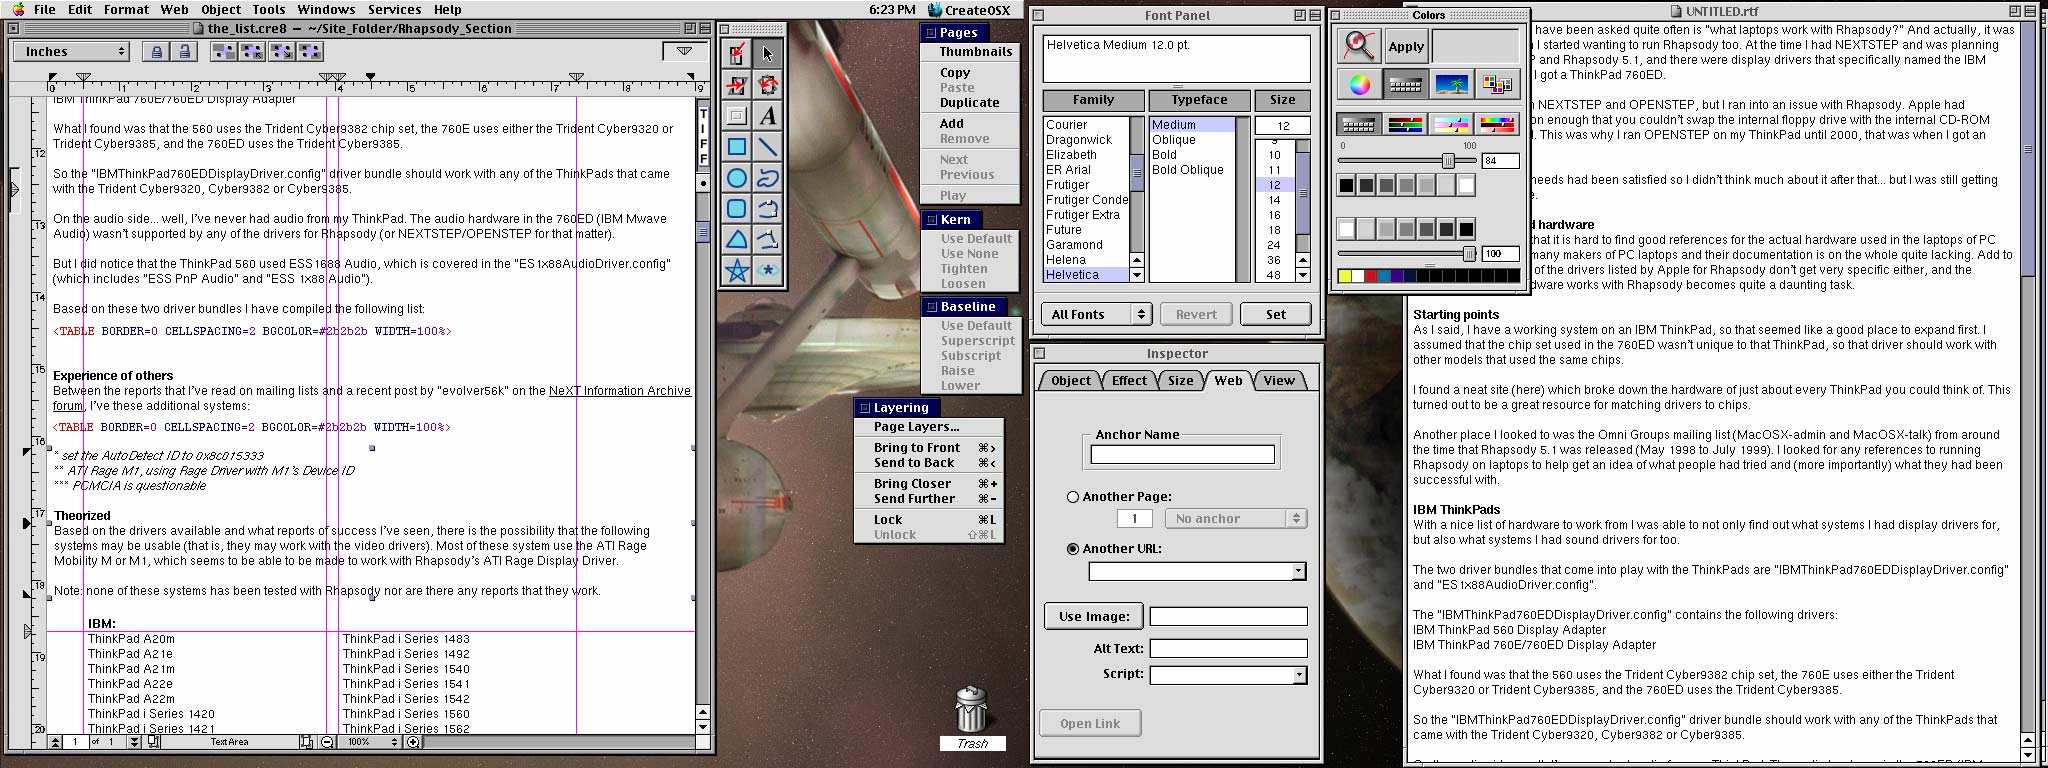
Task: Click the Apply button in Colors panel
Action: (1405, 46)
